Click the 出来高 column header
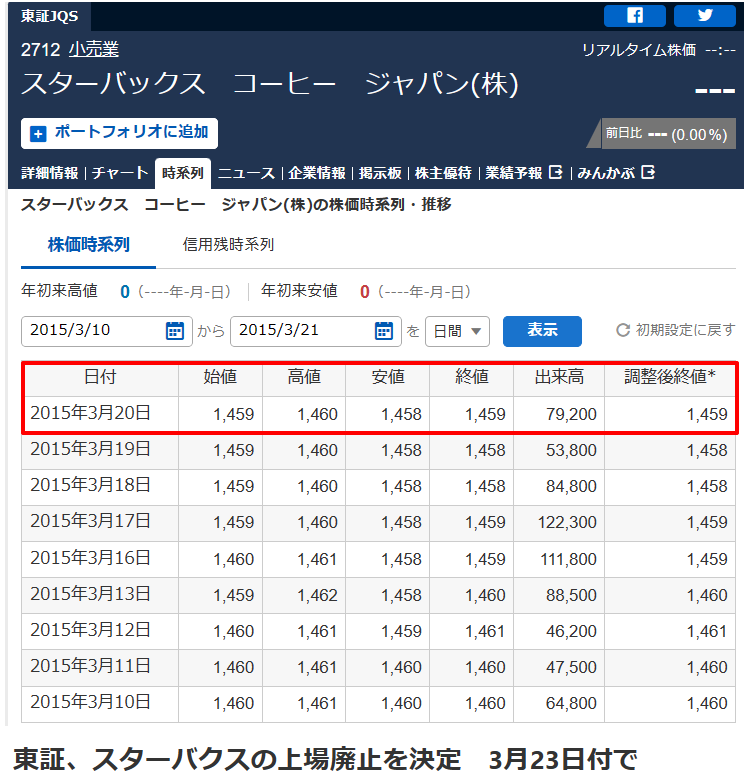Screen dimensions: 747x782 (559, 377)
